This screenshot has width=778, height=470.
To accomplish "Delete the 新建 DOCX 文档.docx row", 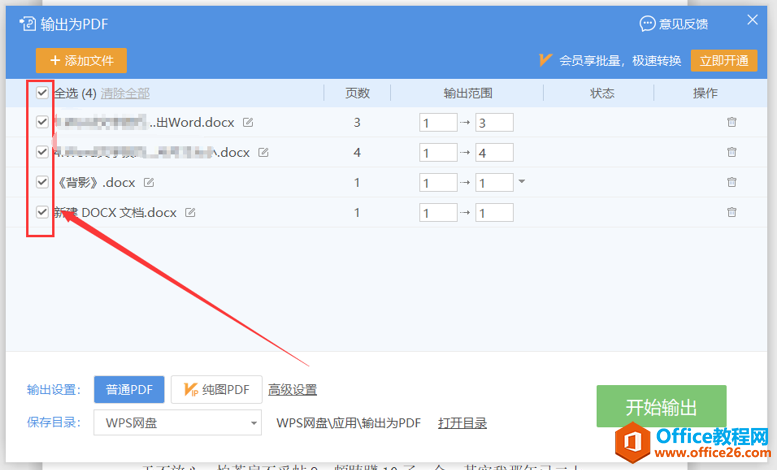I will (731, 212).
